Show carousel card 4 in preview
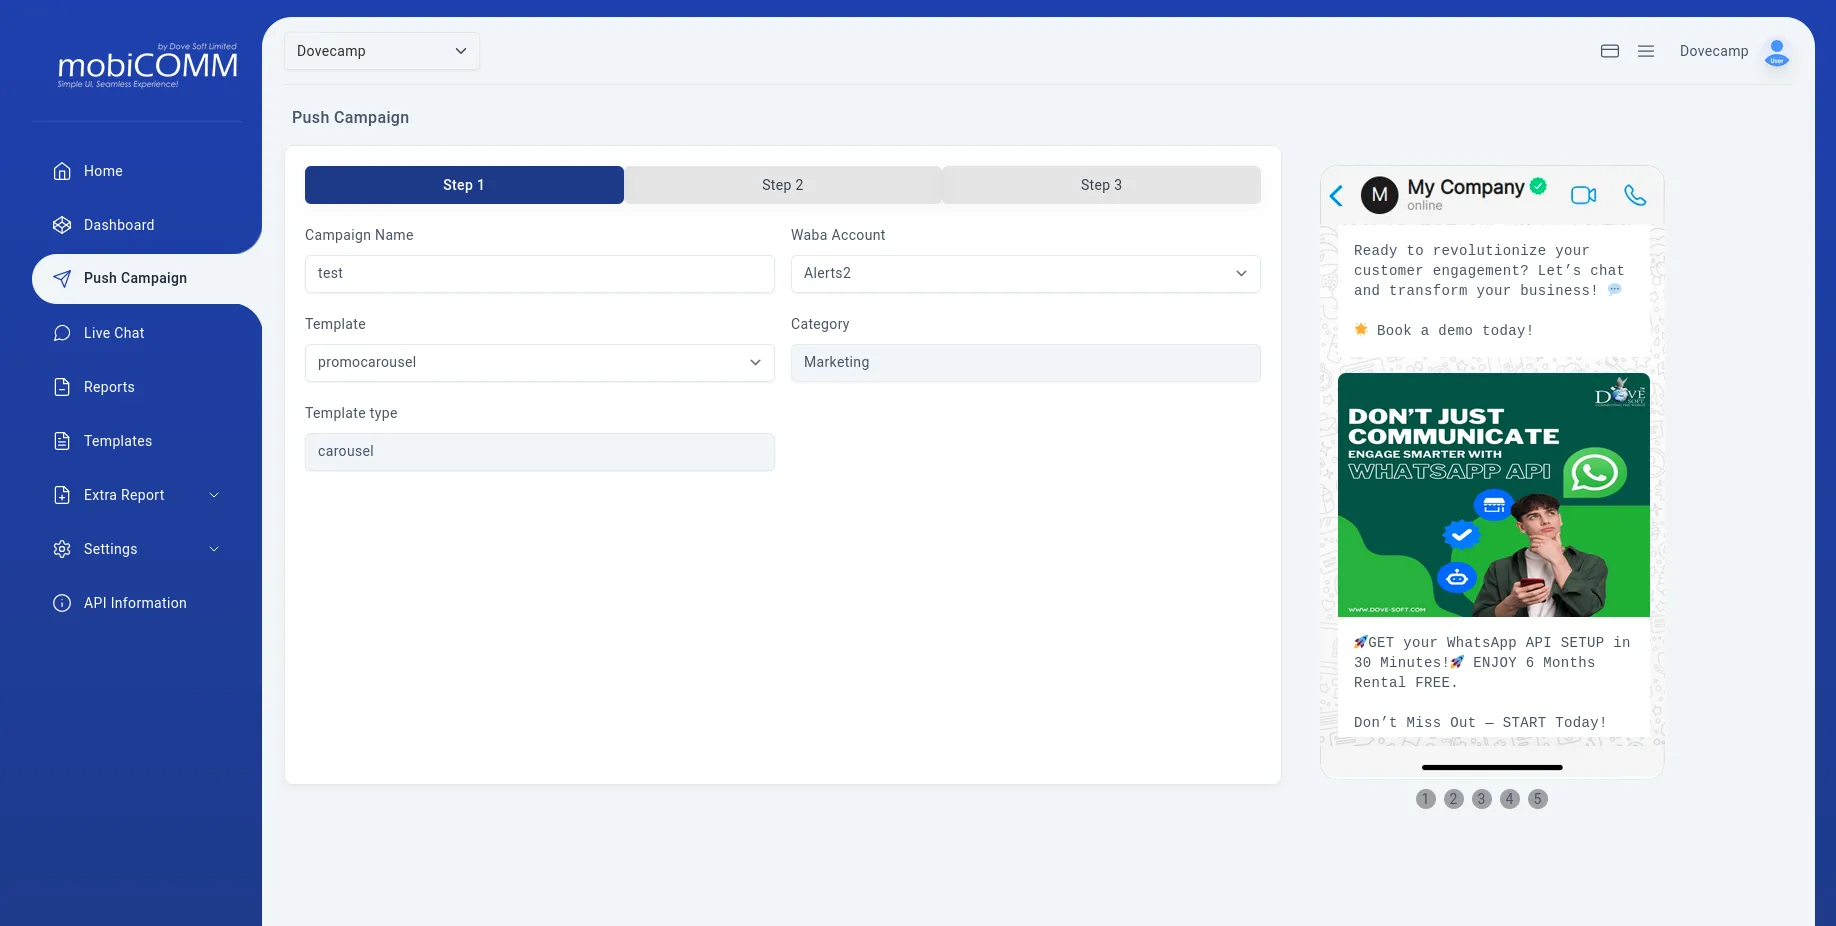This screenshot has height=926, width=1836. coord(1510,799)
